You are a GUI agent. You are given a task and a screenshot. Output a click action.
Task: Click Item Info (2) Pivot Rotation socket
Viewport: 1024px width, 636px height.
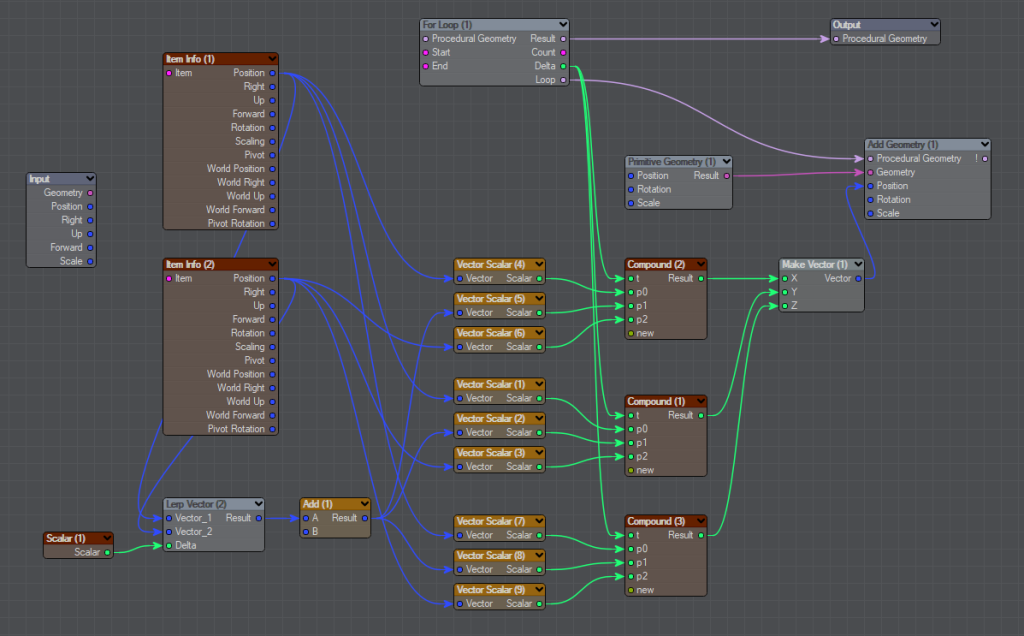click(272, 430)
